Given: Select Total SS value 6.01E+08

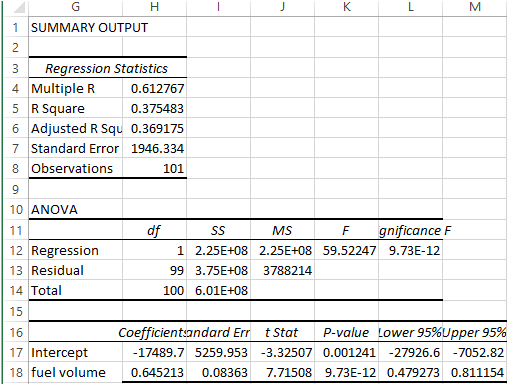Looking at the screenshot, I should (x=218, y=290).
